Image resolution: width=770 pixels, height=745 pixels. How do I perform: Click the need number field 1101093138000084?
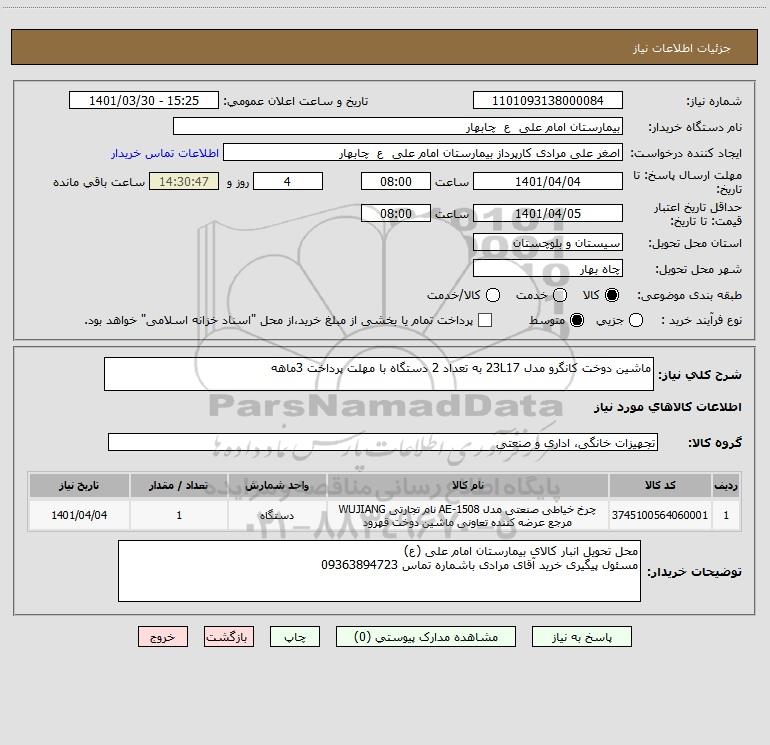pos(548,100)
